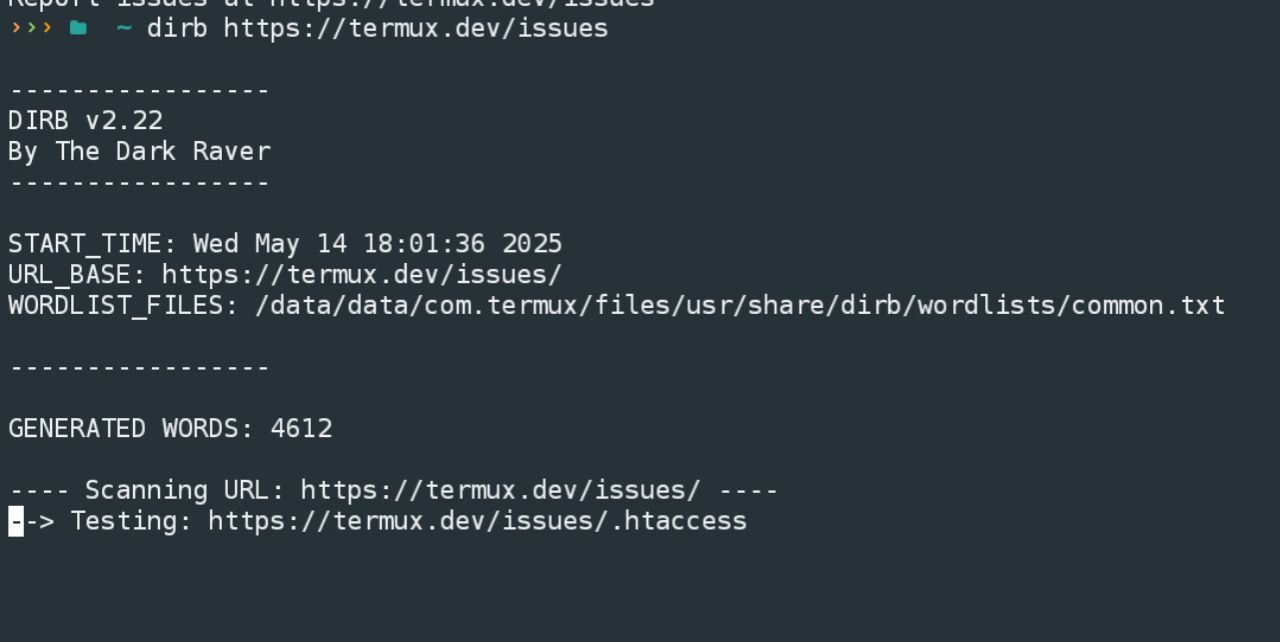
Task: Click the common.txt wordlist filename
Action: point(1148,306)
